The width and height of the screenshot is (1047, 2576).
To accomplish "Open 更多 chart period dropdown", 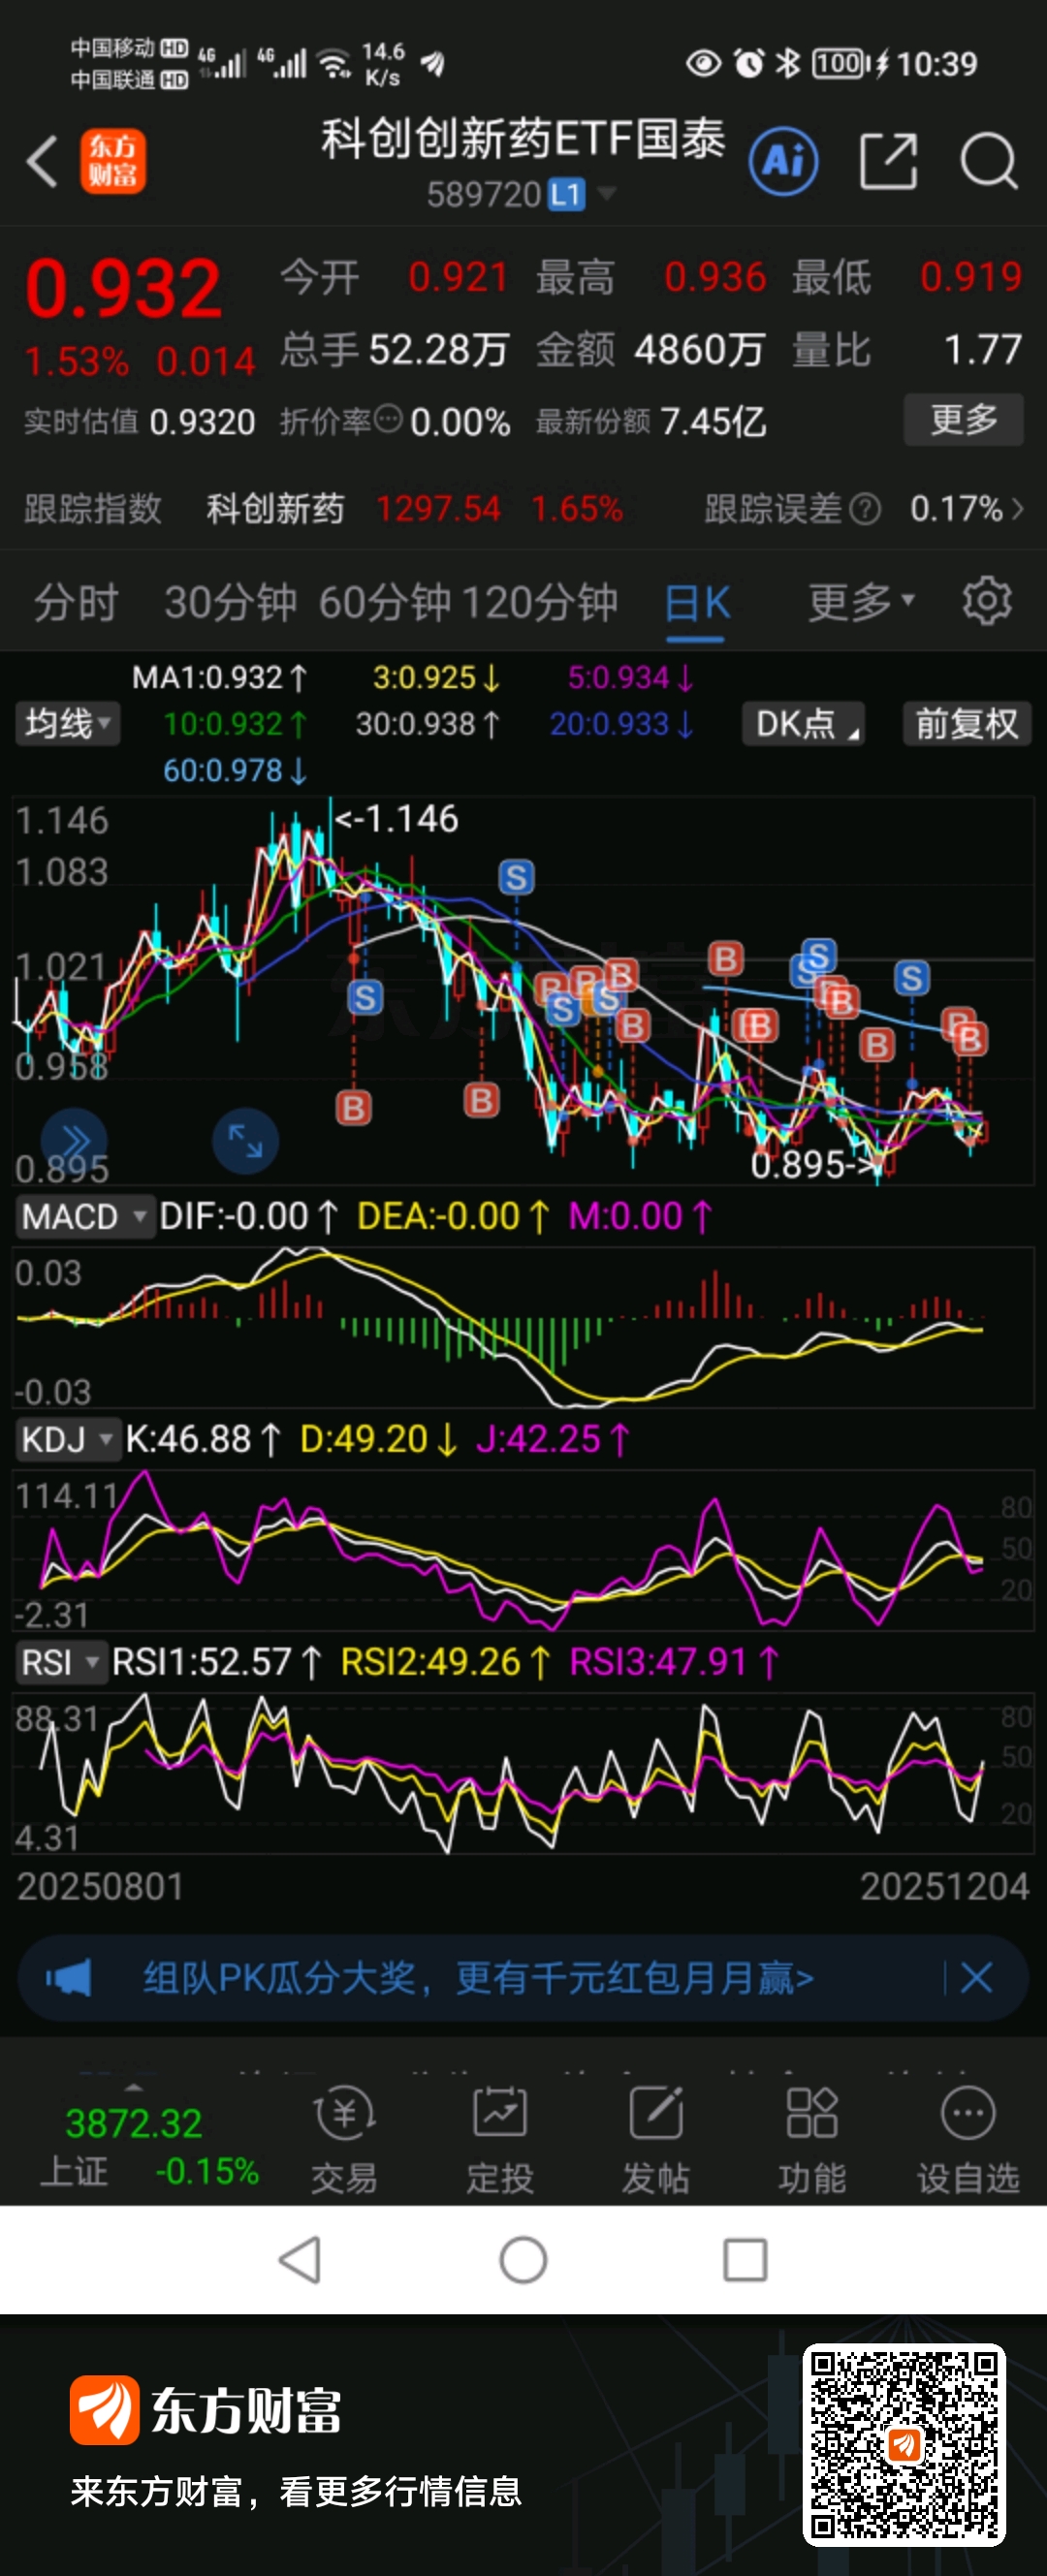I will tap(861, 602).
